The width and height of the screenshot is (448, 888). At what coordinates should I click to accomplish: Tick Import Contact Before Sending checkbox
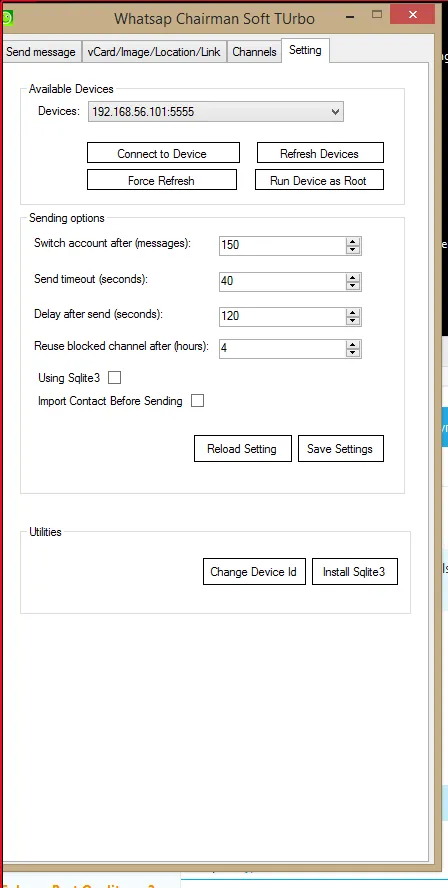coord(197,401)
